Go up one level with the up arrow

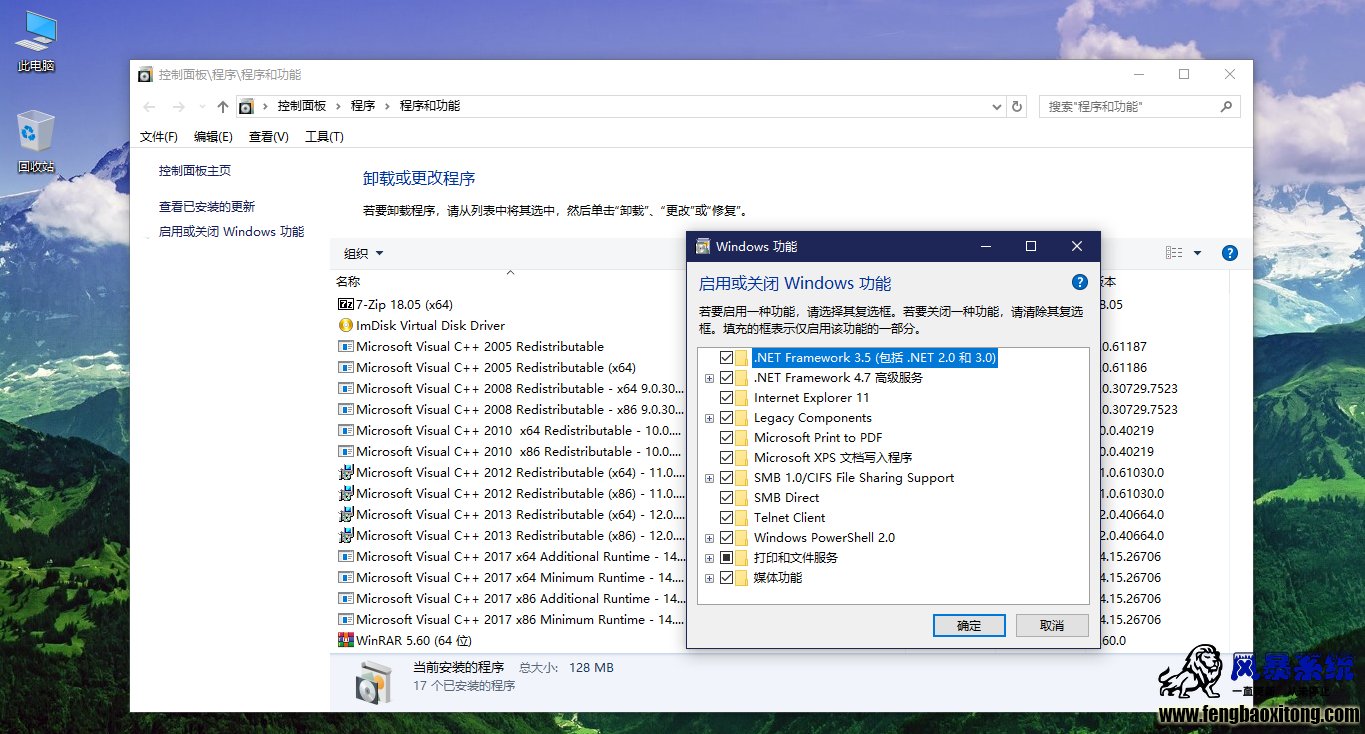coord(223,106)
